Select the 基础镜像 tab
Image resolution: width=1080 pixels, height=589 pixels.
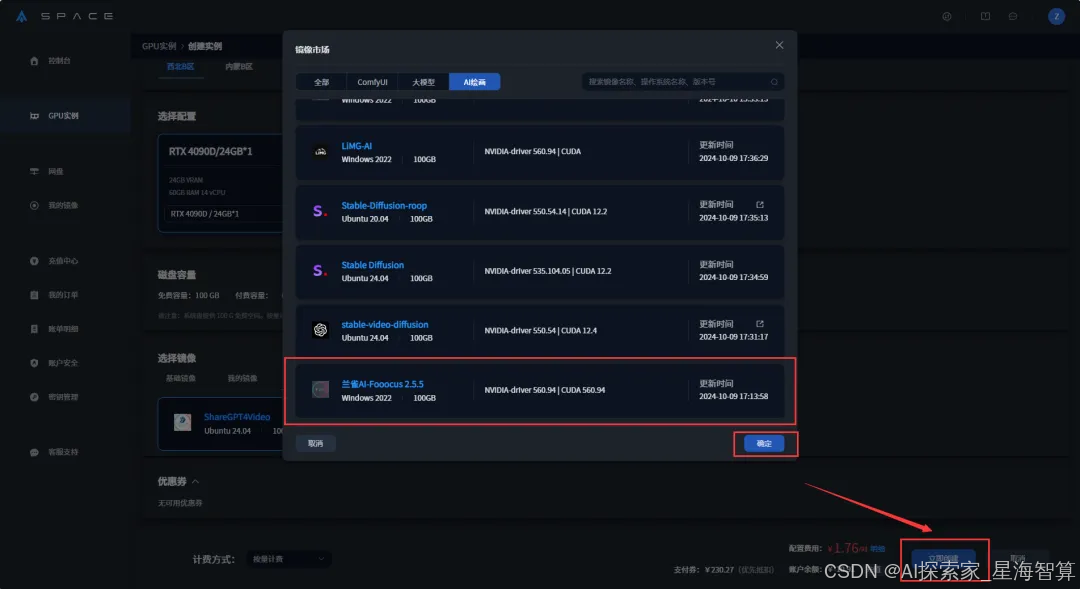pos(180,378)
